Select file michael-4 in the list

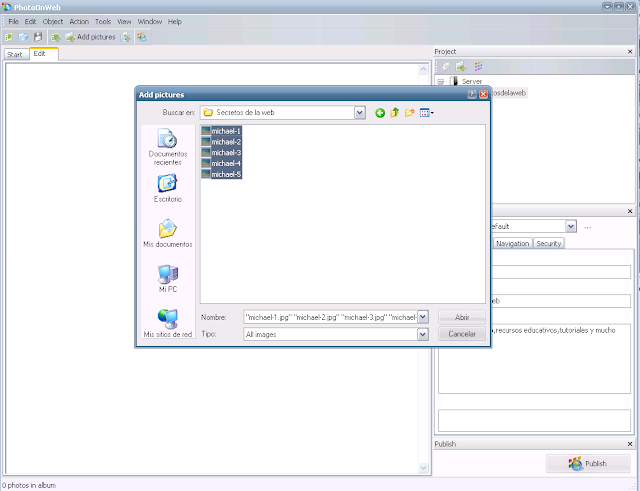click(222, 163)
